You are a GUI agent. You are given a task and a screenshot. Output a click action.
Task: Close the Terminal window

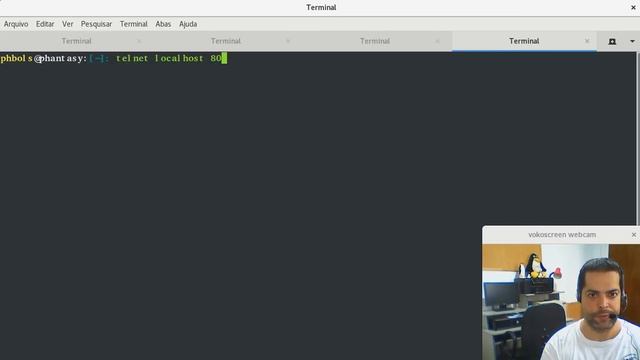633,7
